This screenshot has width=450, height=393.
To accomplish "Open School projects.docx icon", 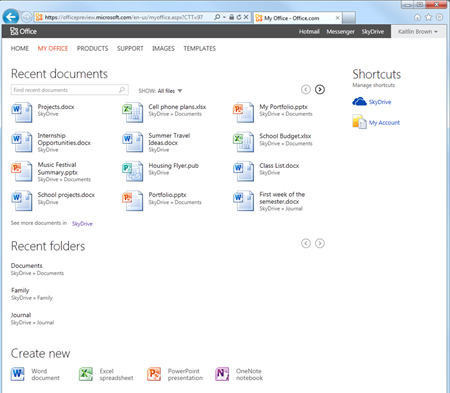I will (22, 200).
